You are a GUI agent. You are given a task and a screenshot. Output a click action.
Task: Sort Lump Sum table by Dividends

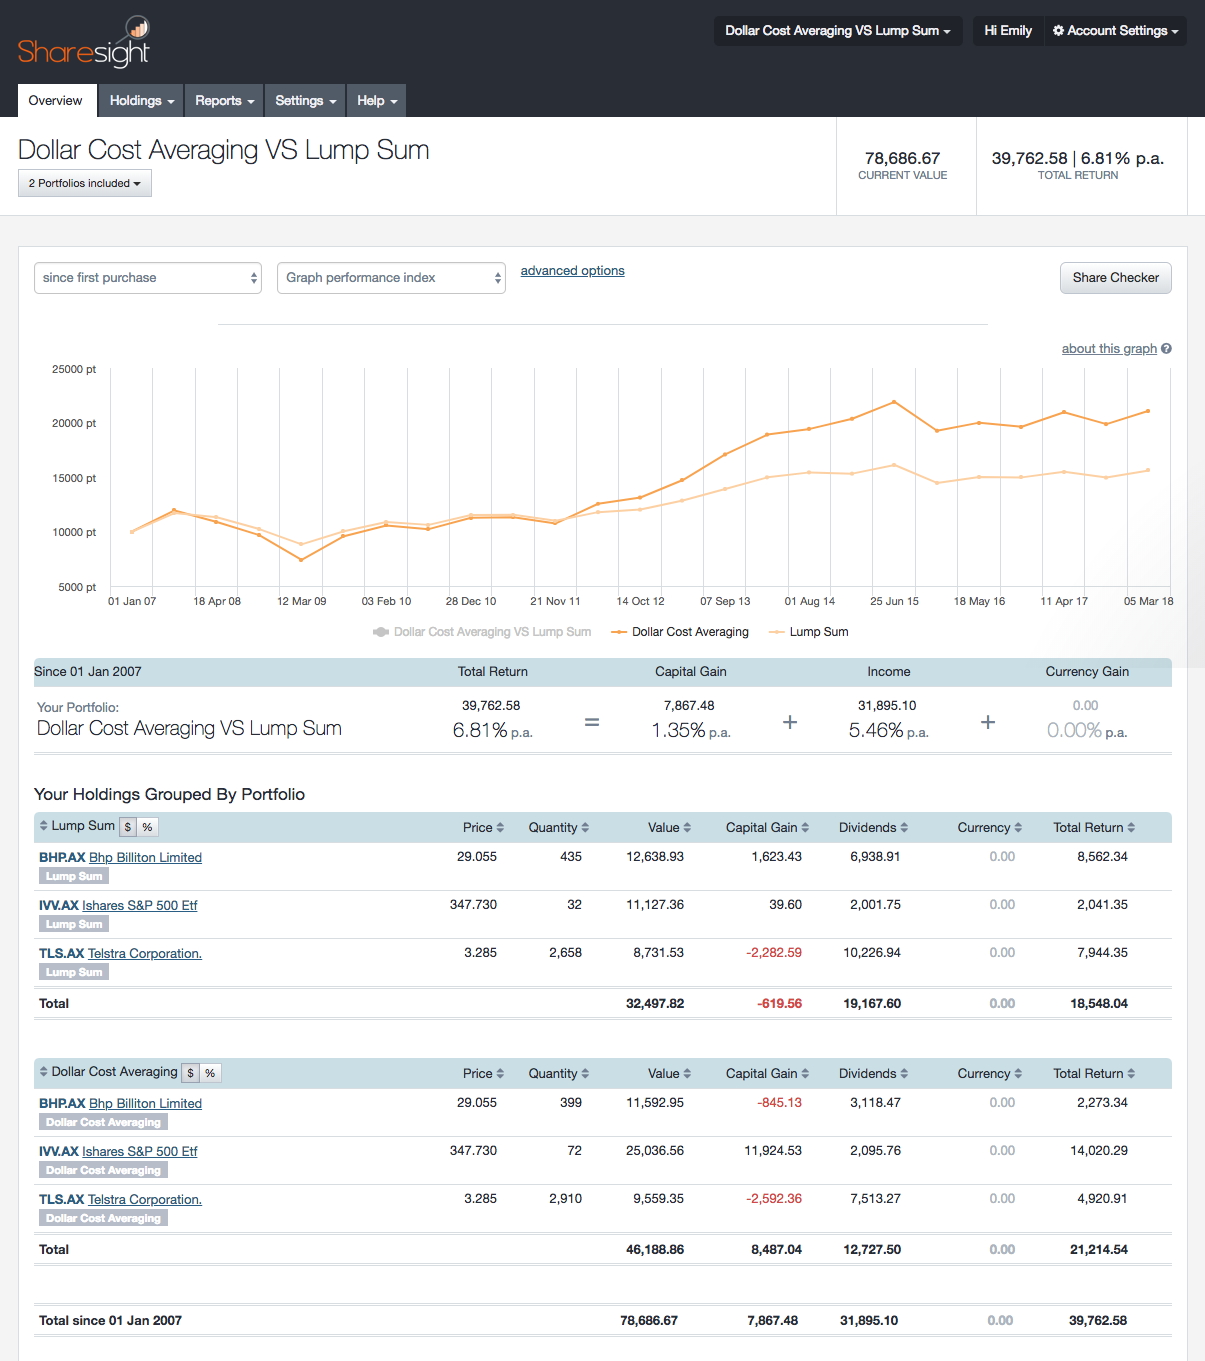pos(873,827)
